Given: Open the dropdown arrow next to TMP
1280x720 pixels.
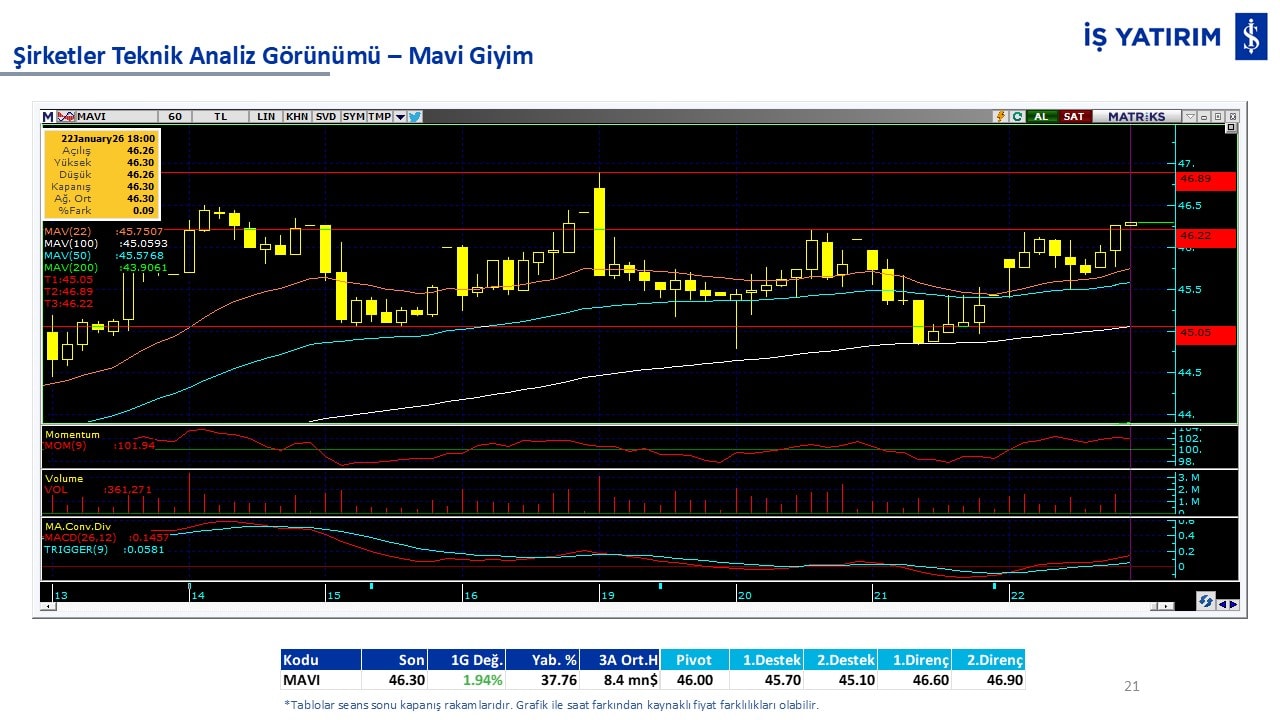Looking at the screenshot, I should coord(400,117).
